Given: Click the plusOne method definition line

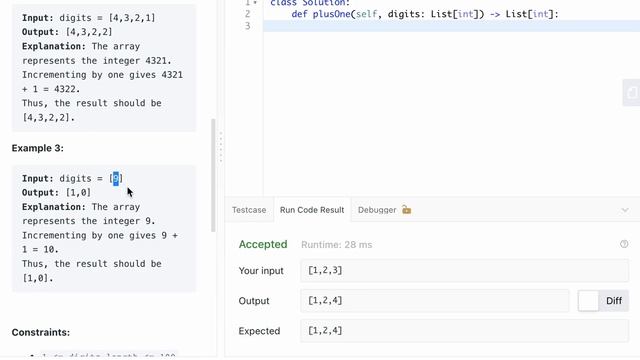Looking at the screenshot, I should [424, 14].
